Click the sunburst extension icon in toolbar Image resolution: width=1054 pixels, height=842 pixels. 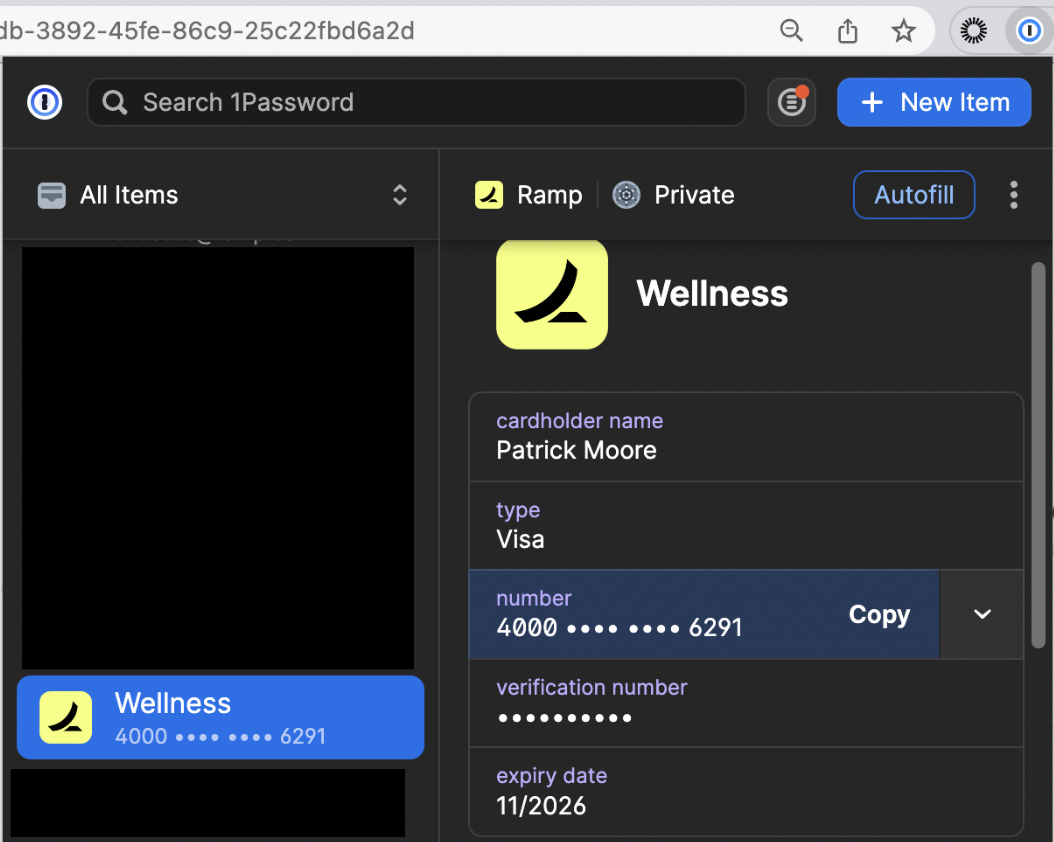point(973,31)
